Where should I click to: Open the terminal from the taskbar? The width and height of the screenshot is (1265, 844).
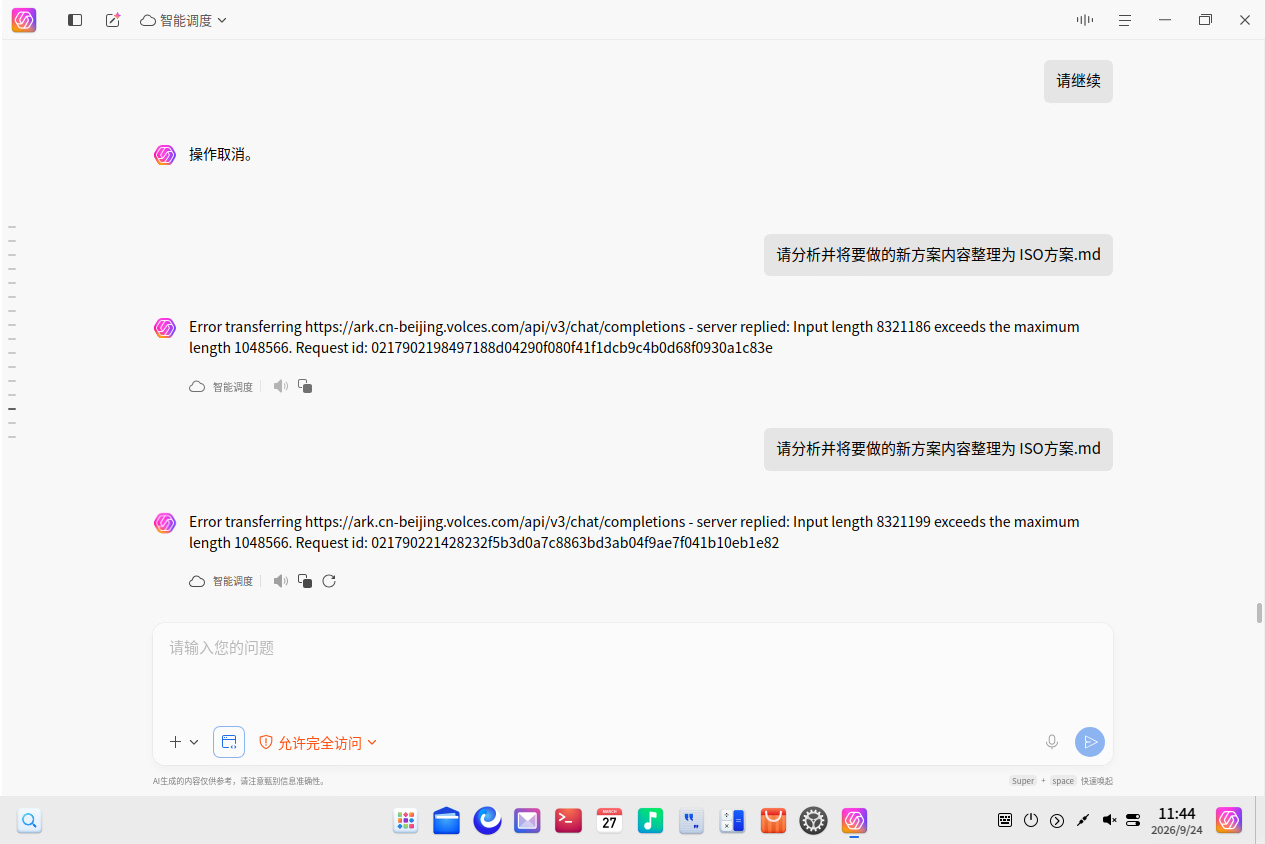click(569, 821)
